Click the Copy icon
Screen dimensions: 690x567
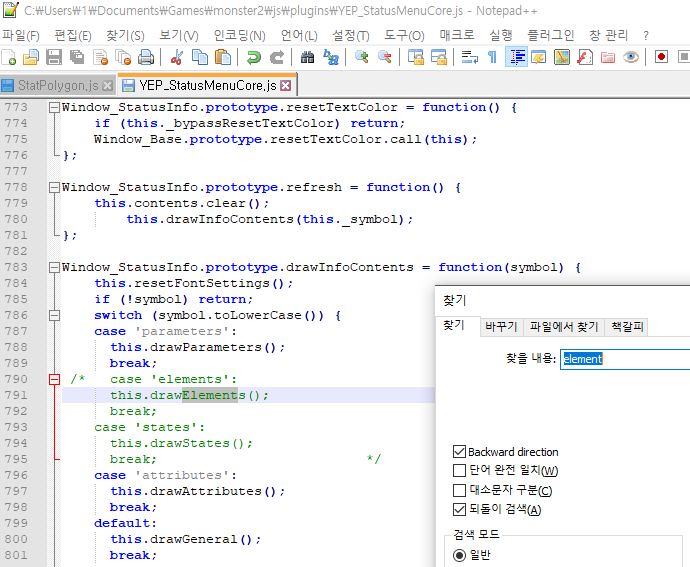[x=200, y=57]
